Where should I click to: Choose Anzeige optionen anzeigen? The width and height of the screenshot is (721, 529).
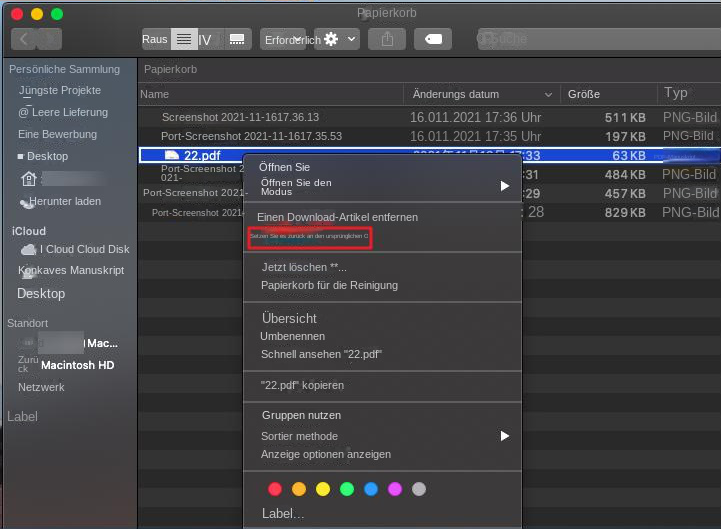(x=326, y=454)
